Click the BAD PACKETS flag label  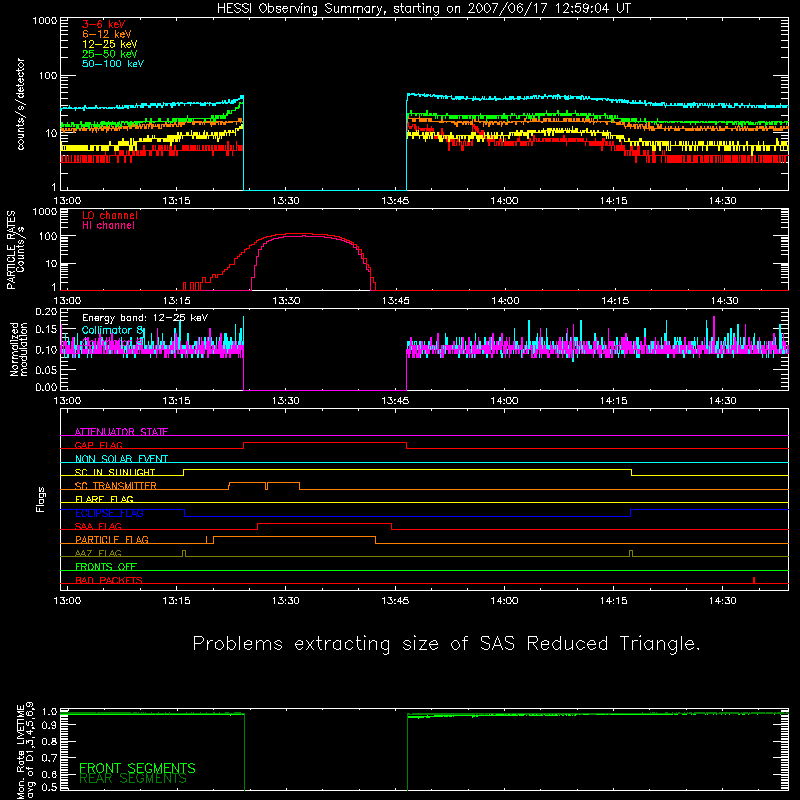click(x=109, y=580)
